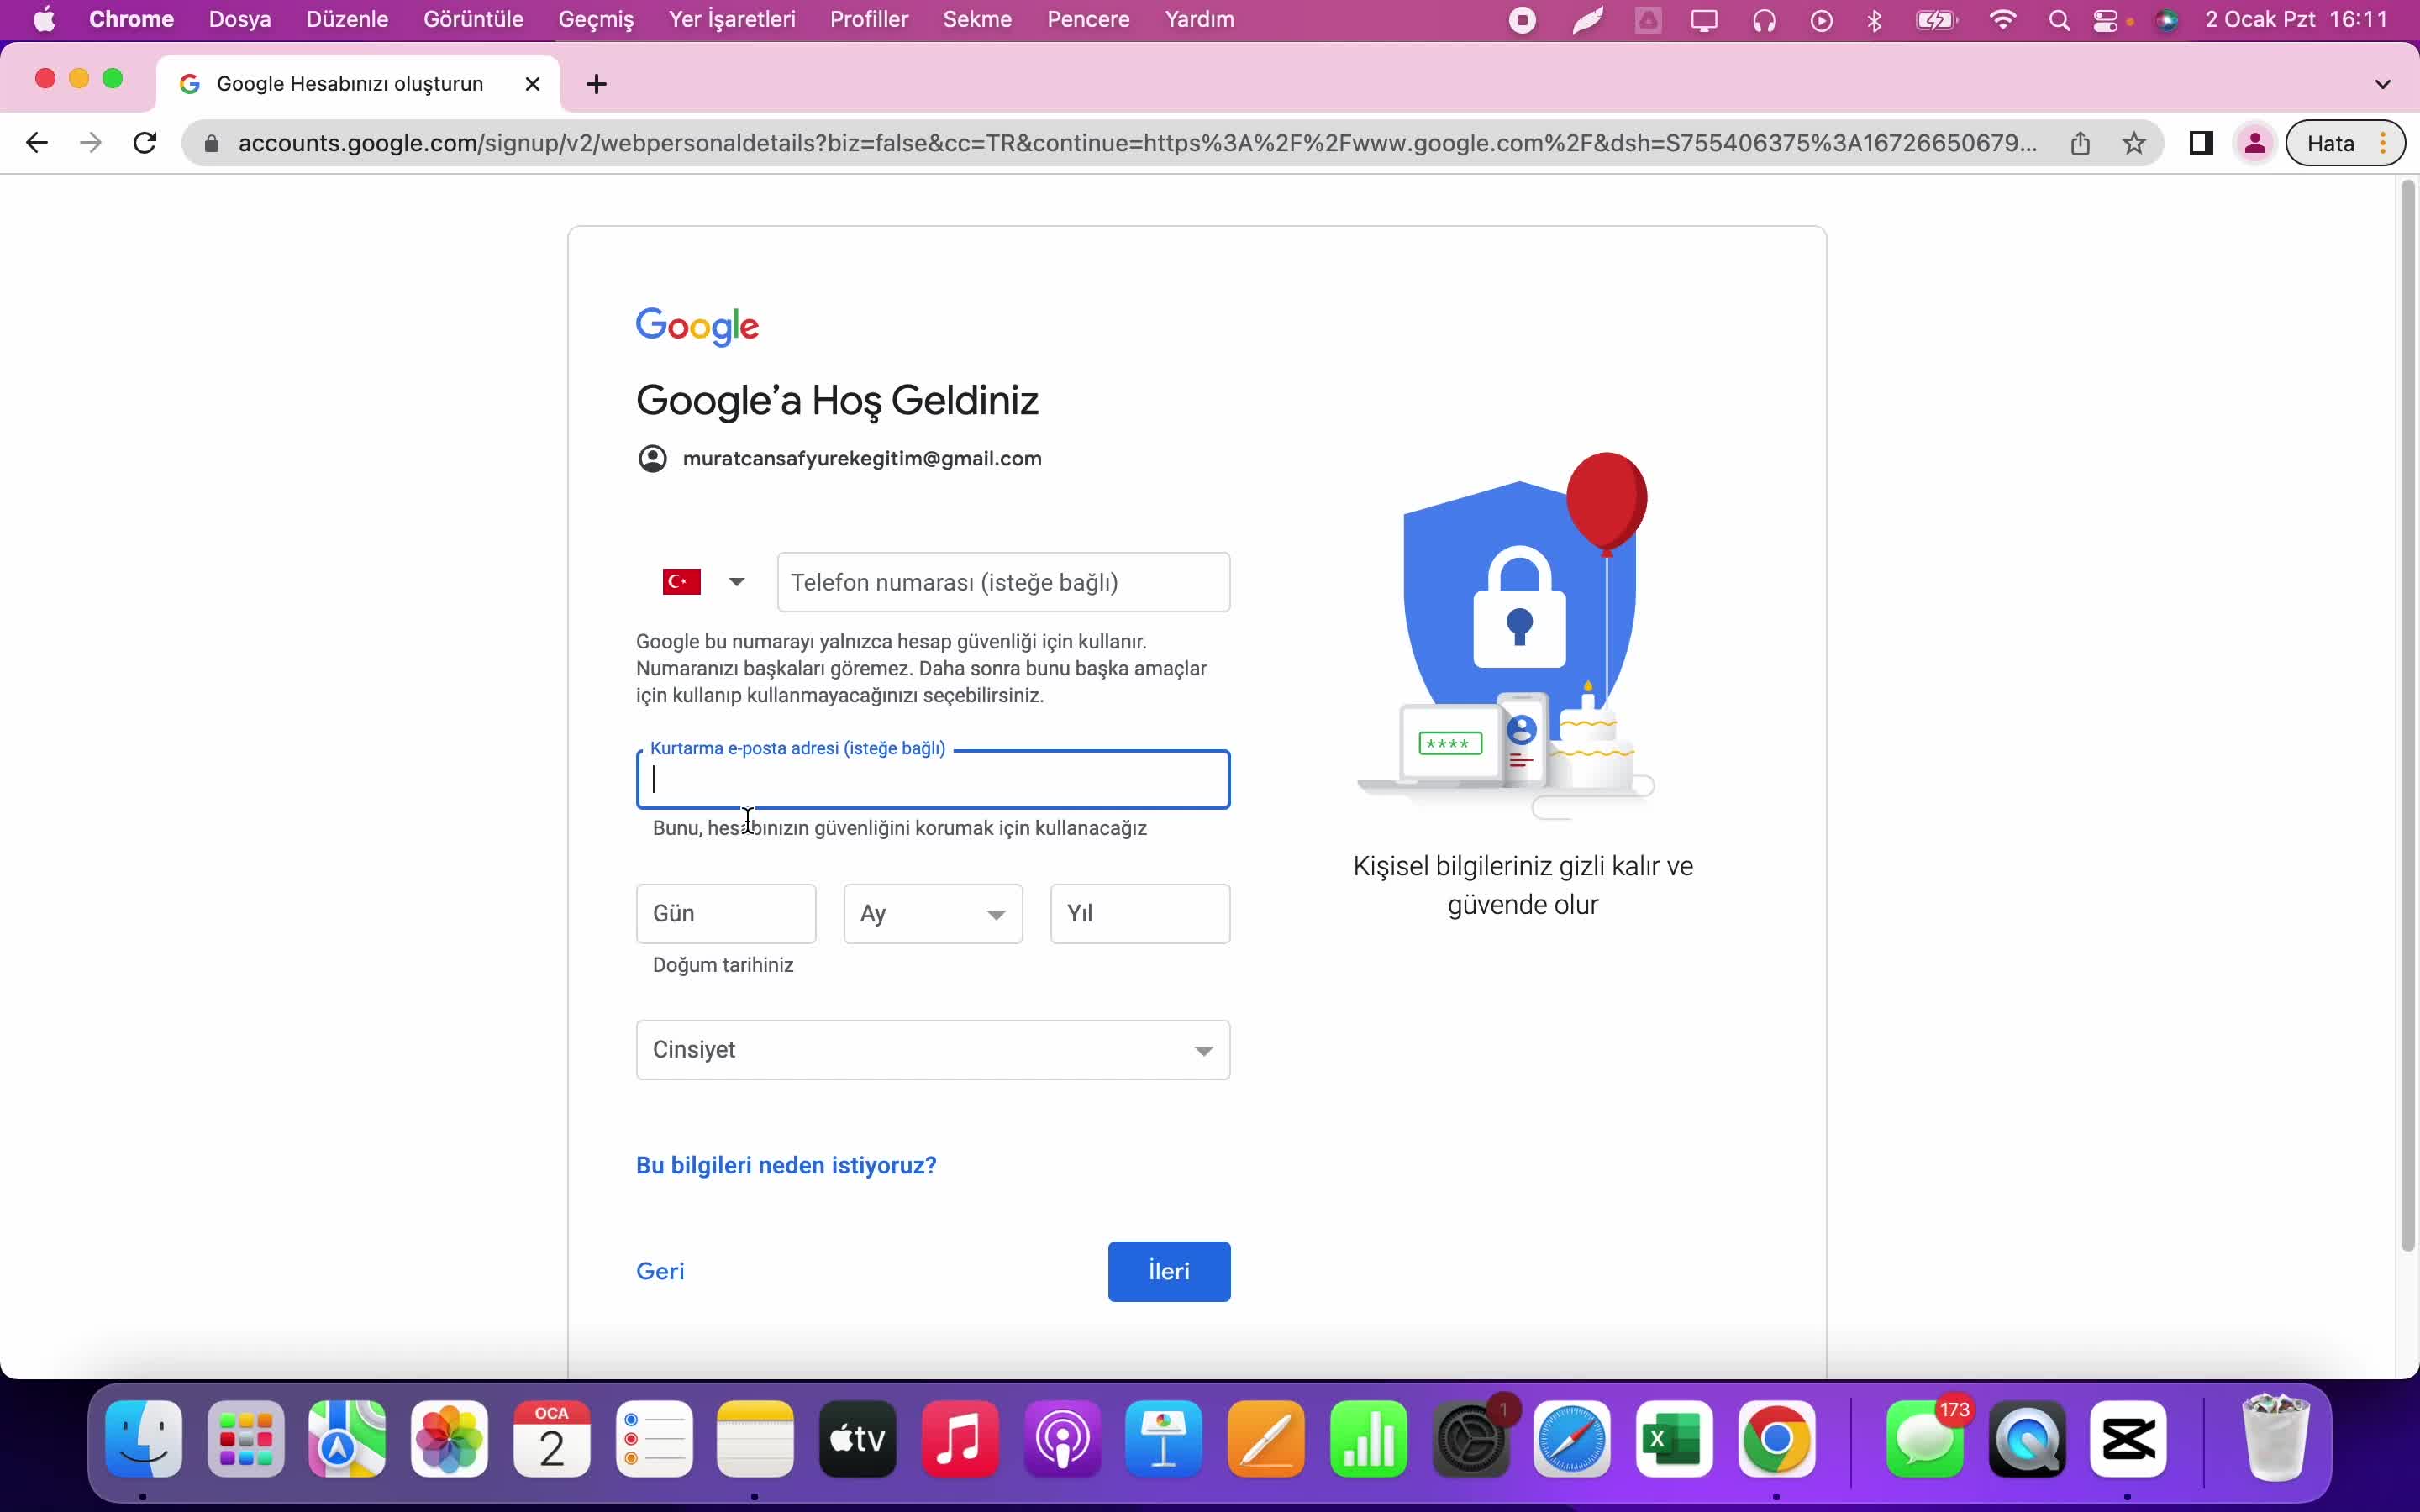Open CapCut from the Dock
The width and height of the screenshot is (2420, 1512).
[x=2128, y=1440]
